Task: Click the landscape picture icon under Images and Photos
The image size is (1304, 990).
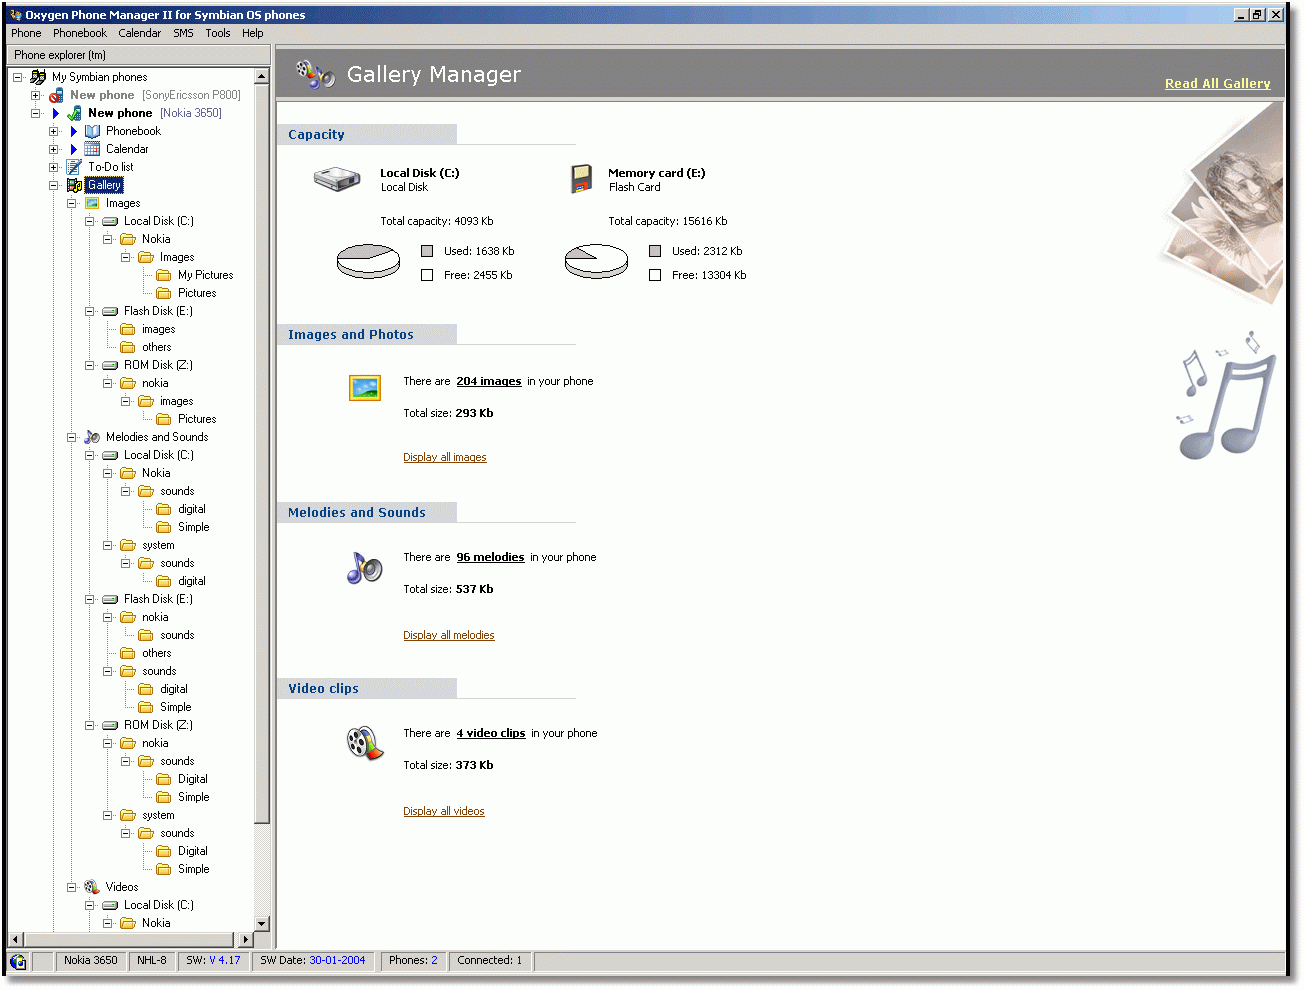Action: (x=365, y=387)
